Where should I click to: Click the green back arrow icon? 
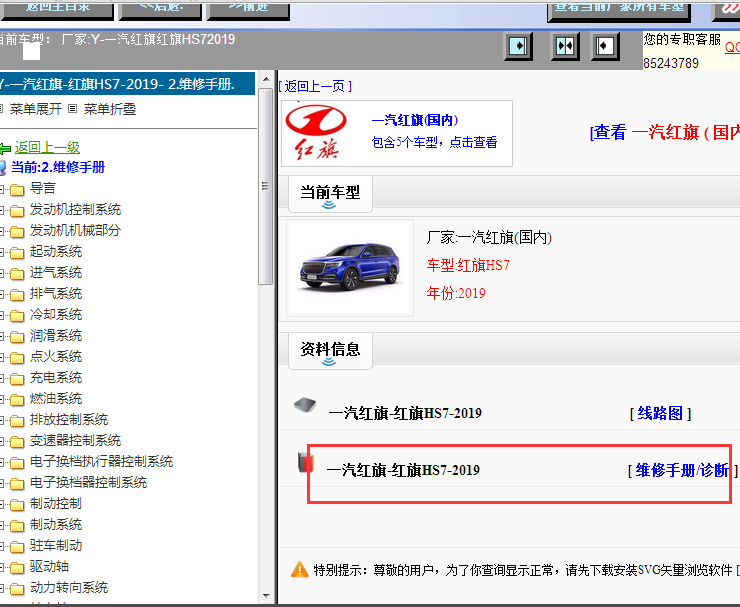click(5, 149)
